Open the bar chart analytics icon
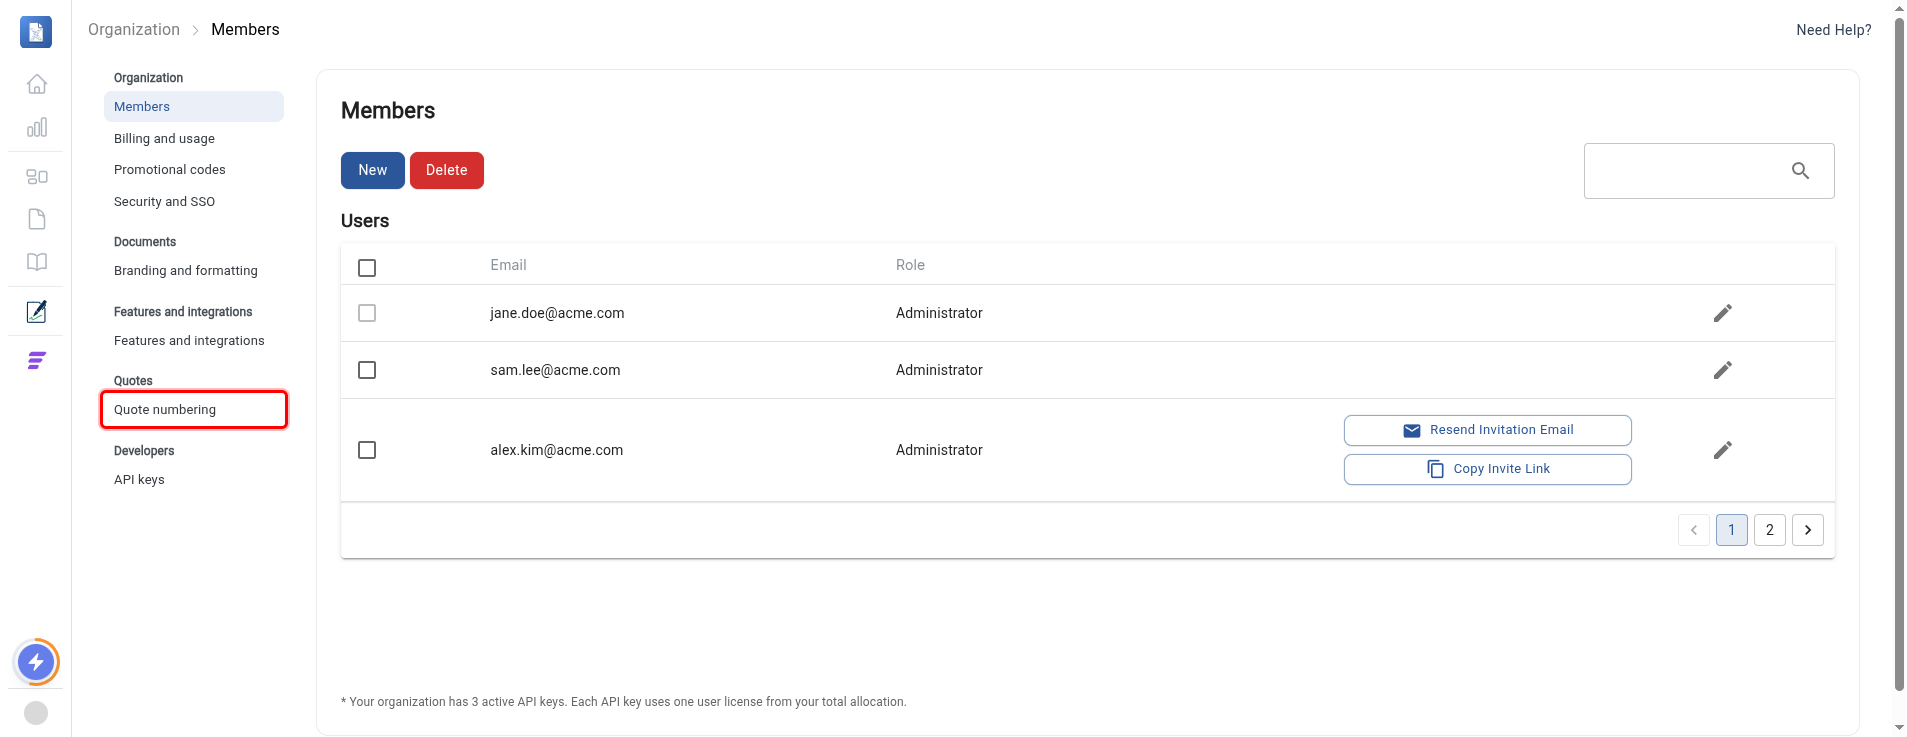This screenshot has width=1907, height=737. click(37, 127)
